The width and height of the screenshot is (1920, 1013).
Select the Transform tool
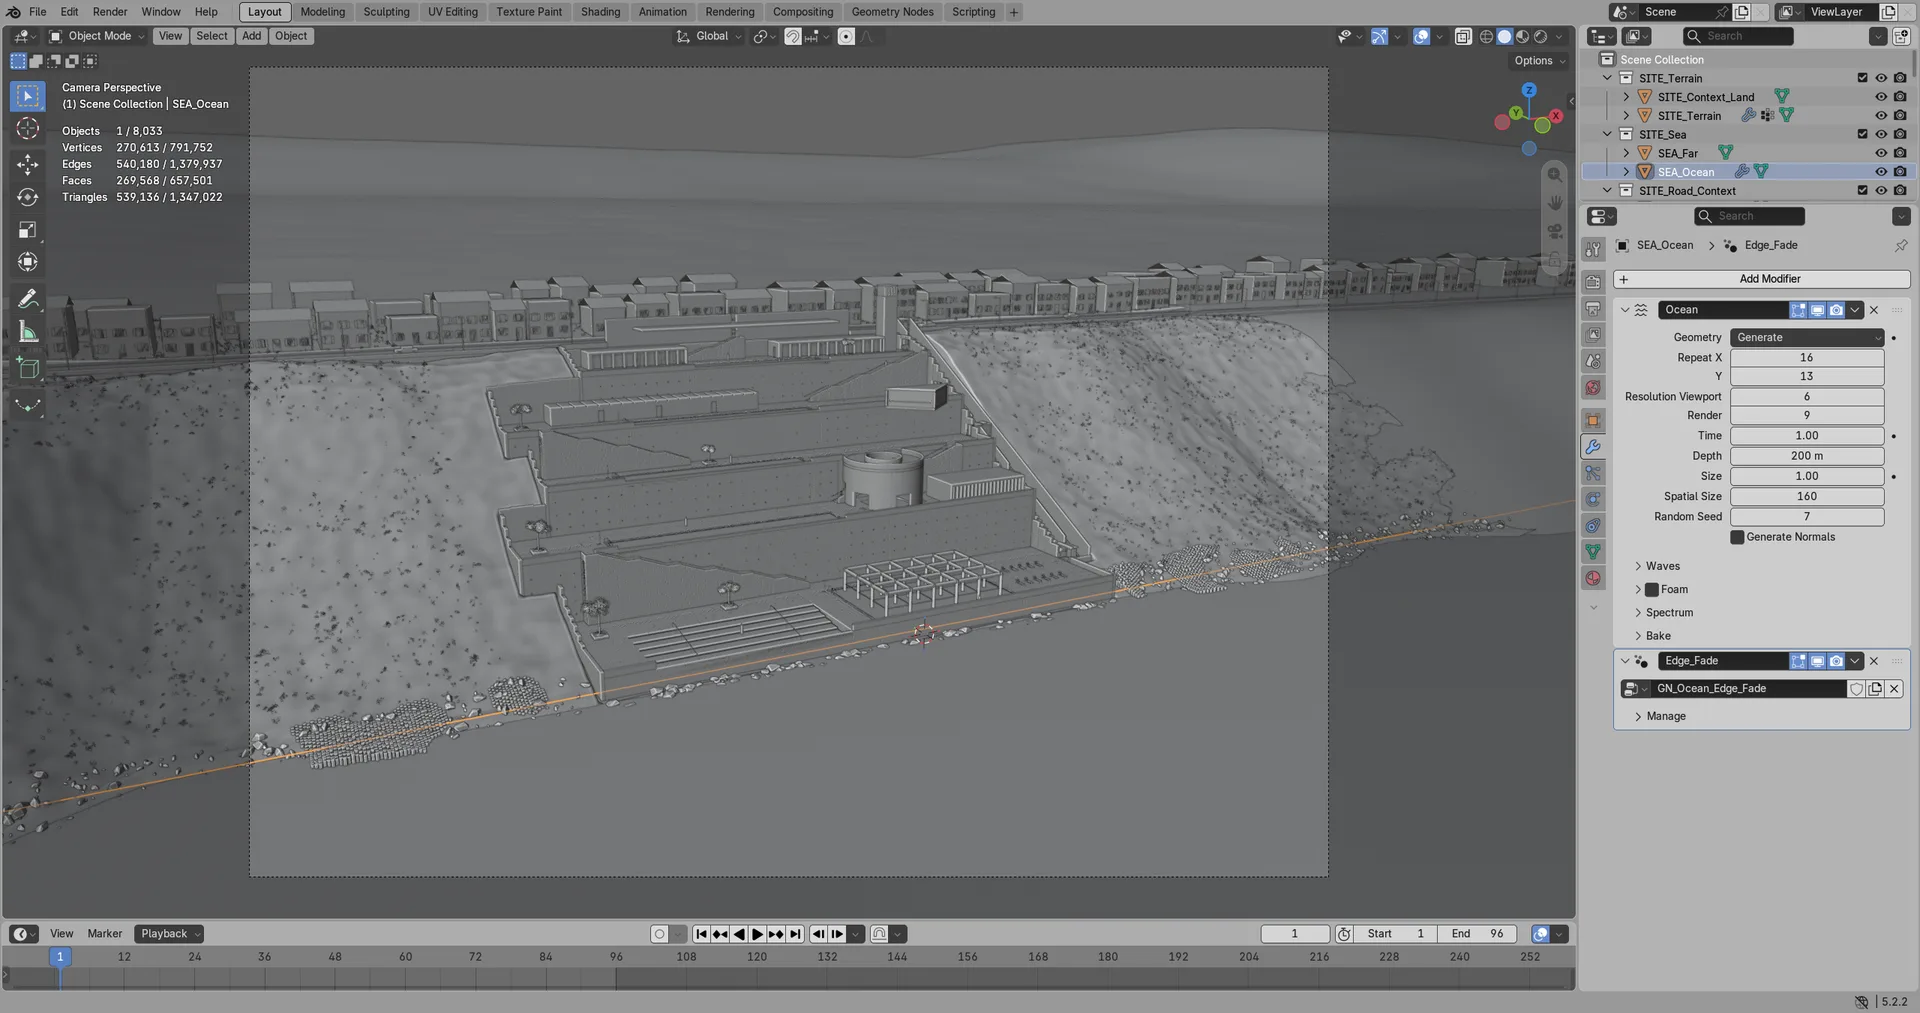[28, 262]
